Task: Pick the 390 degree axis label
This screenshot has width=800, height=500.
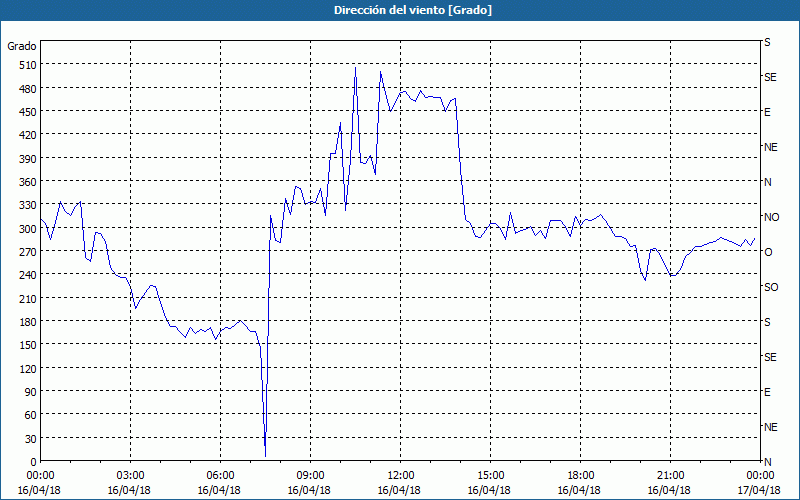Action: (28, 159)
